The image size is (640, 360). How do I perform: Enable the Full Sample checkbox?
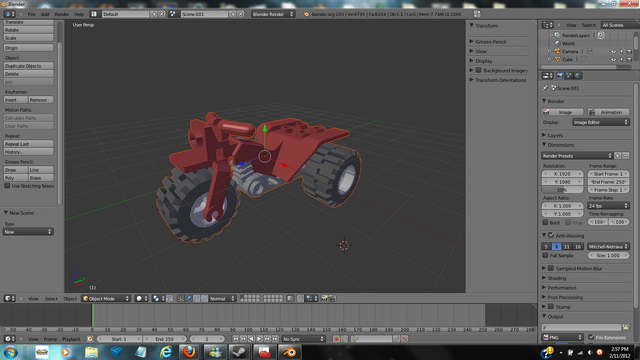(545, 256)
